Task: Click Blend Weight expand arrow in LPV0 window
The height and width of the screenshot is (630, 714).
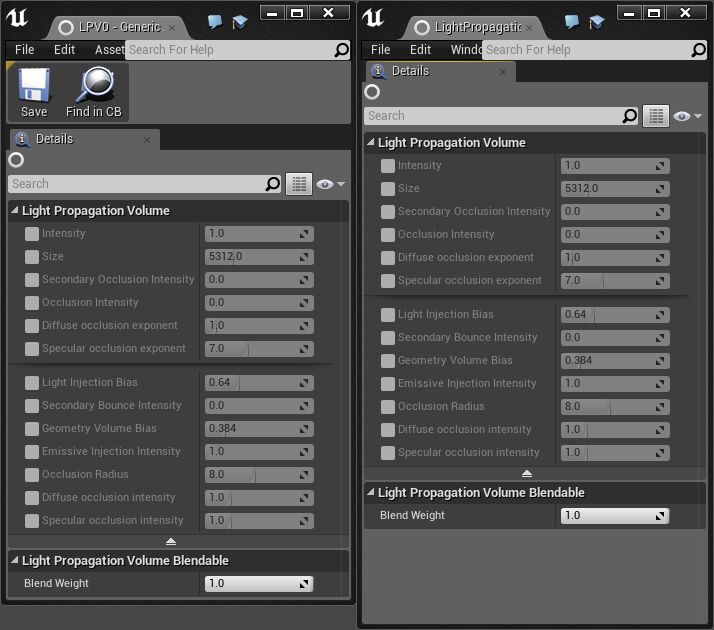Action: [x=304, y=584]
